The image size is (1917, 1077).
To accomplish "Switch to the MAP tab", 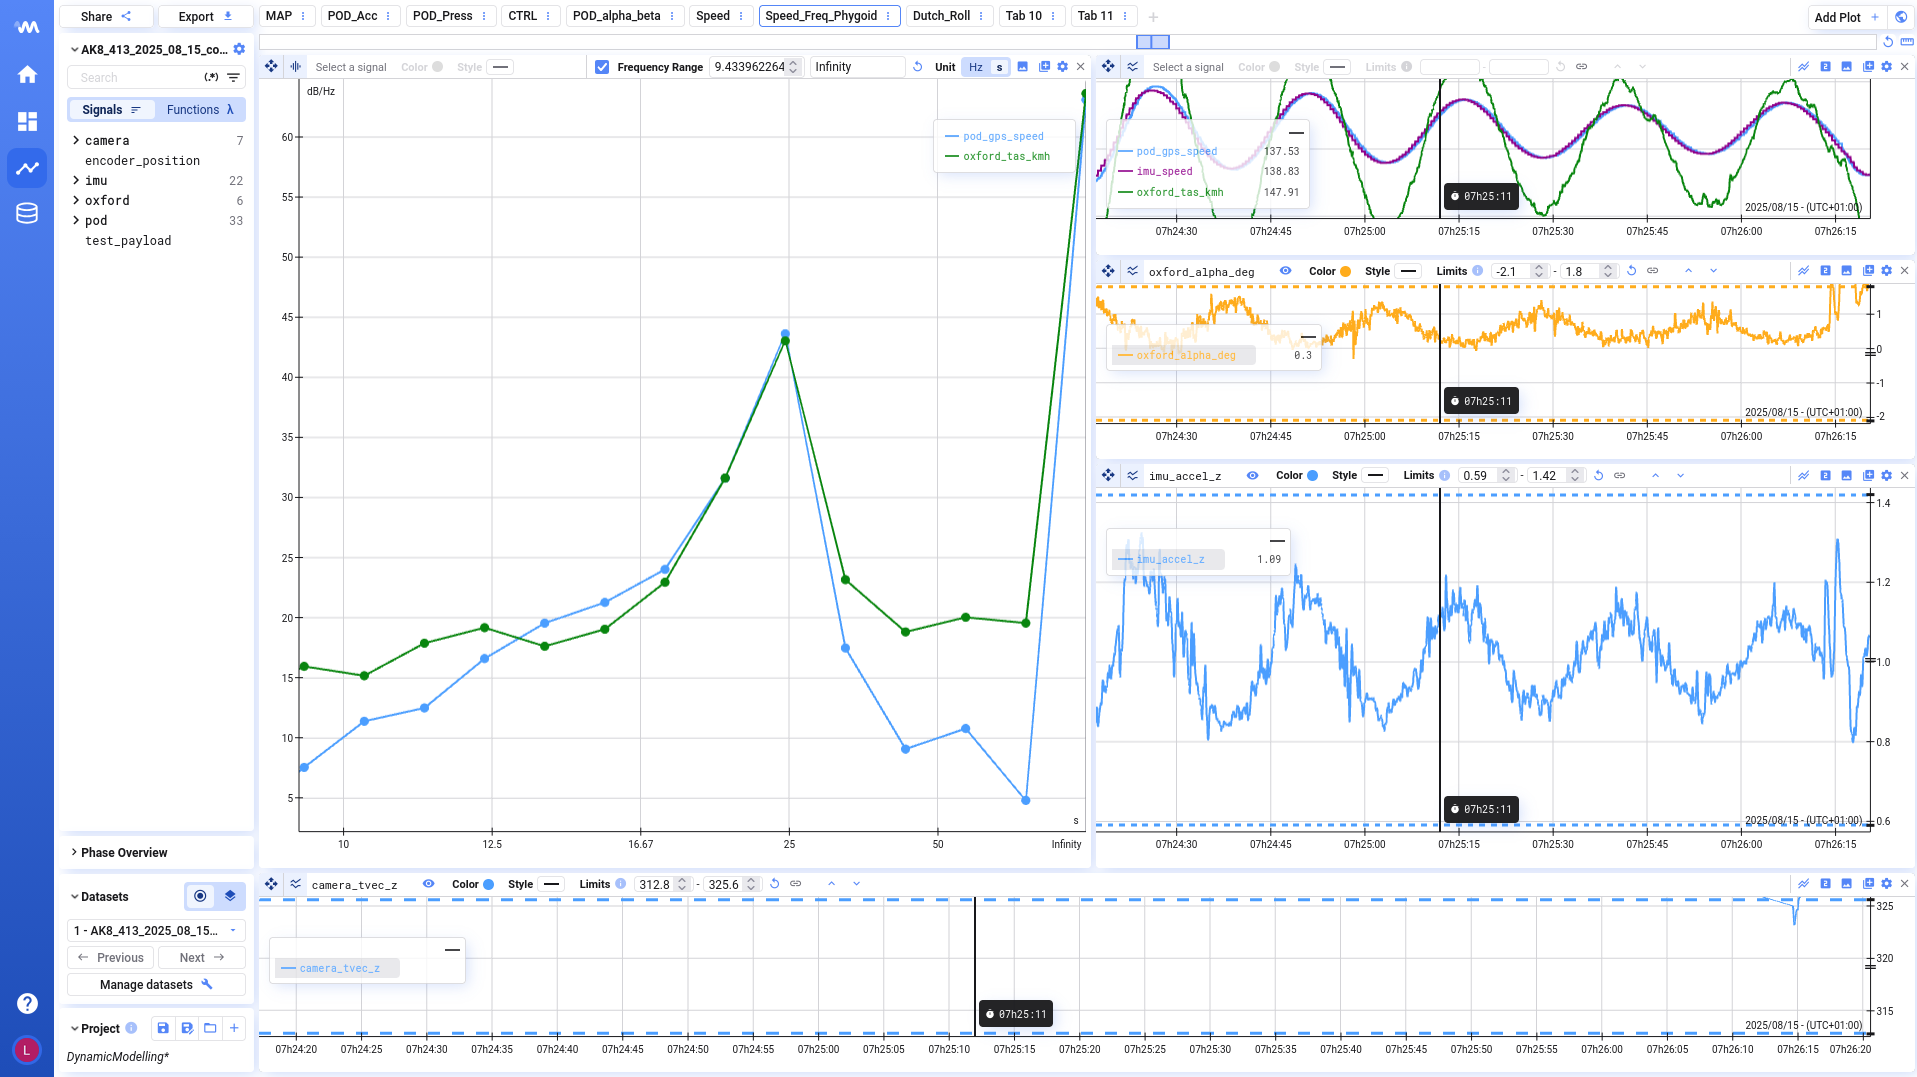I will point(279,16).
